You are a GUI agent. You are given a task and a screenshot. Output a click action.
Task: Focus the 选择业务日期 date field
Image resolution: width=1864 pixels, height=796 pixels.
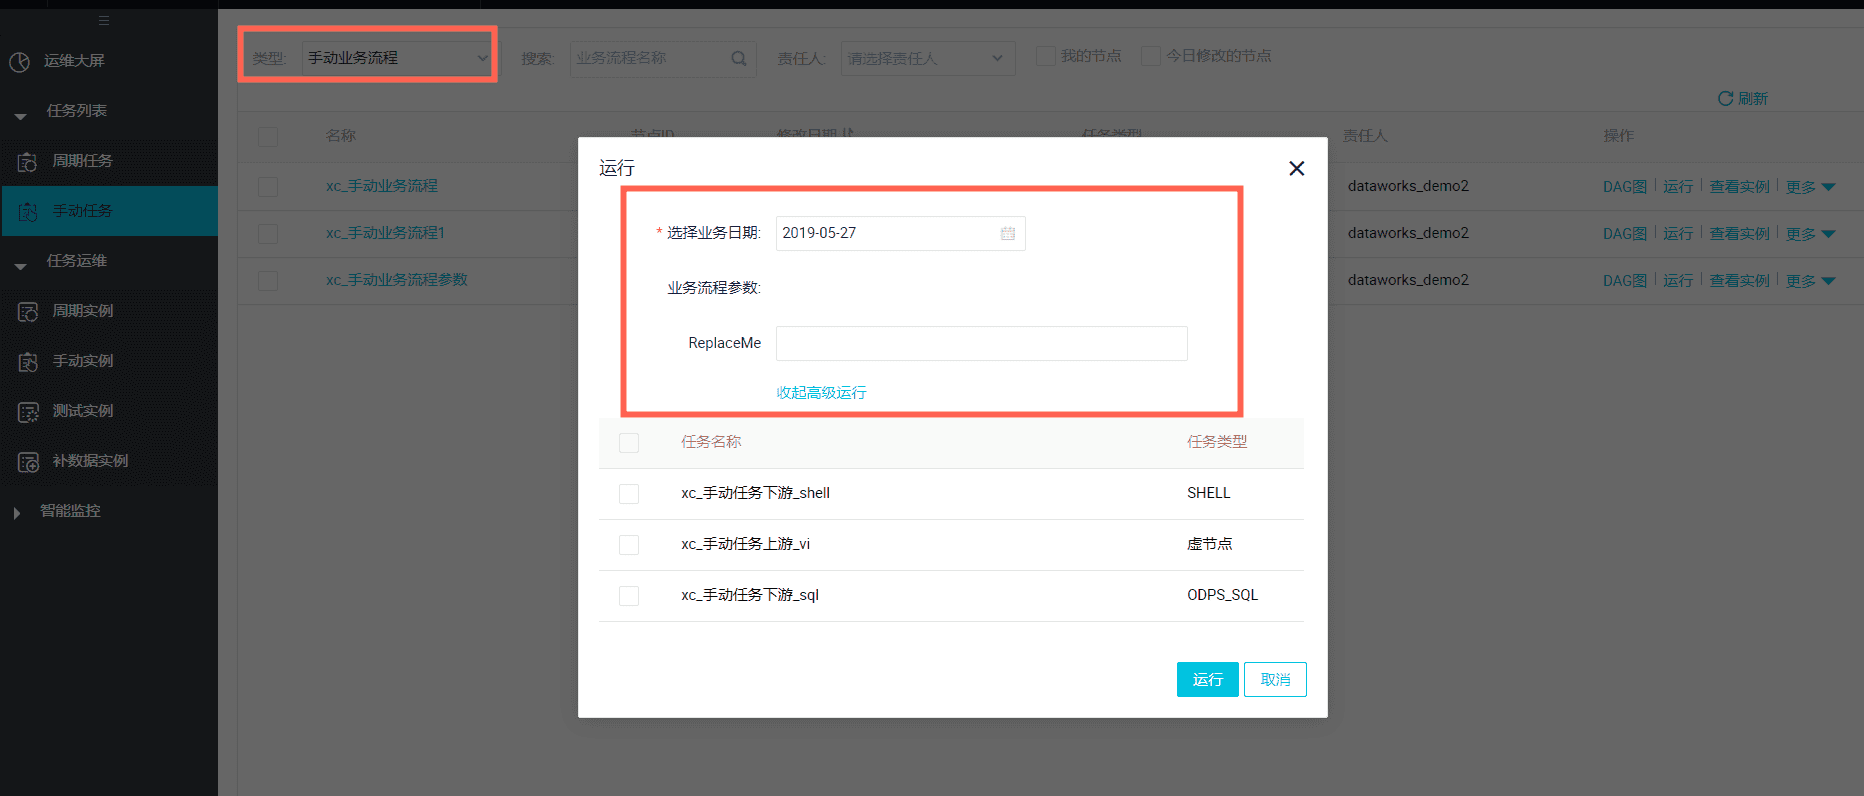coord(900,233)
